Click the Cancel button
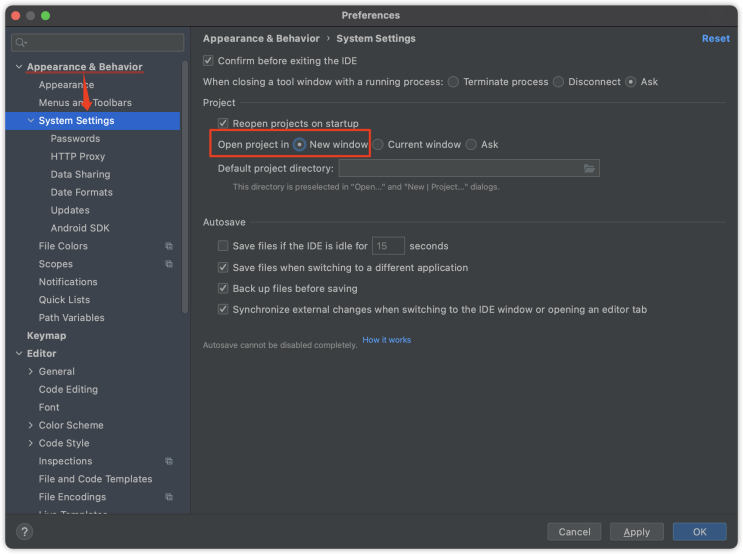The height and width of the screenshot is (554, 743). (574, 532)
